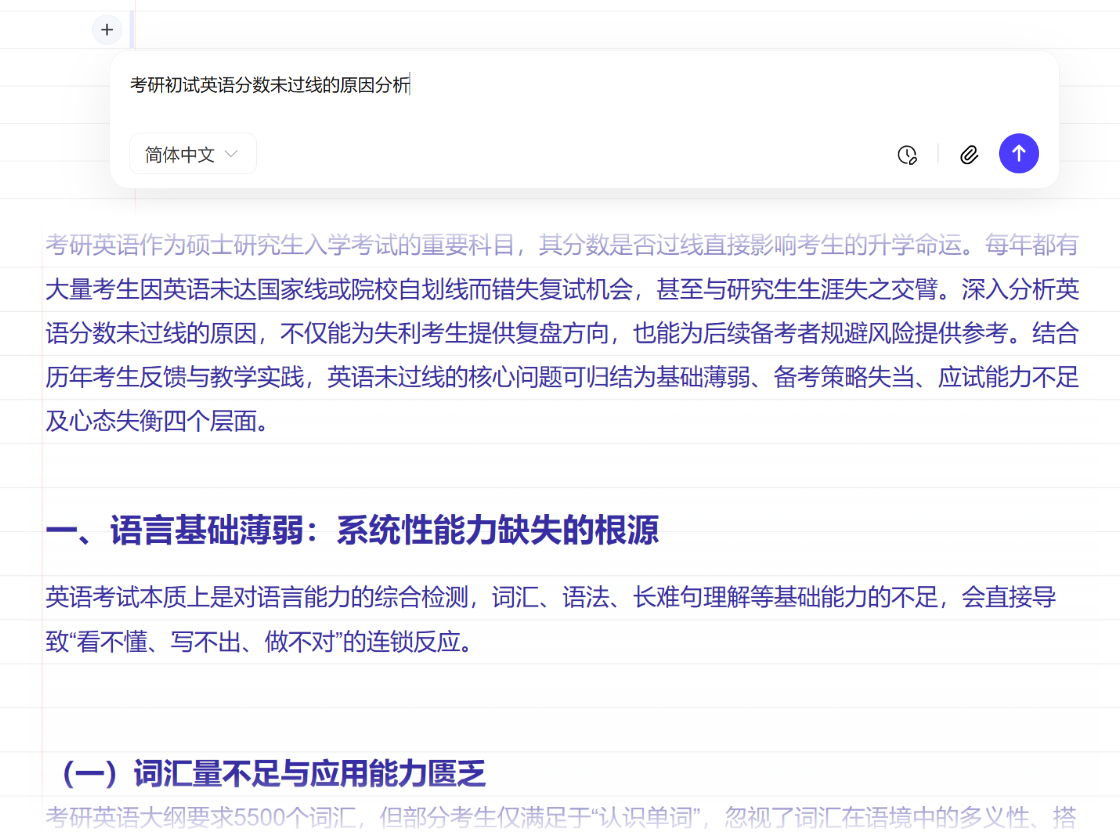Click the line starting 大量考生因英语未达国家线
This screenshot has height=840, width=1120.
coord(560,290)
